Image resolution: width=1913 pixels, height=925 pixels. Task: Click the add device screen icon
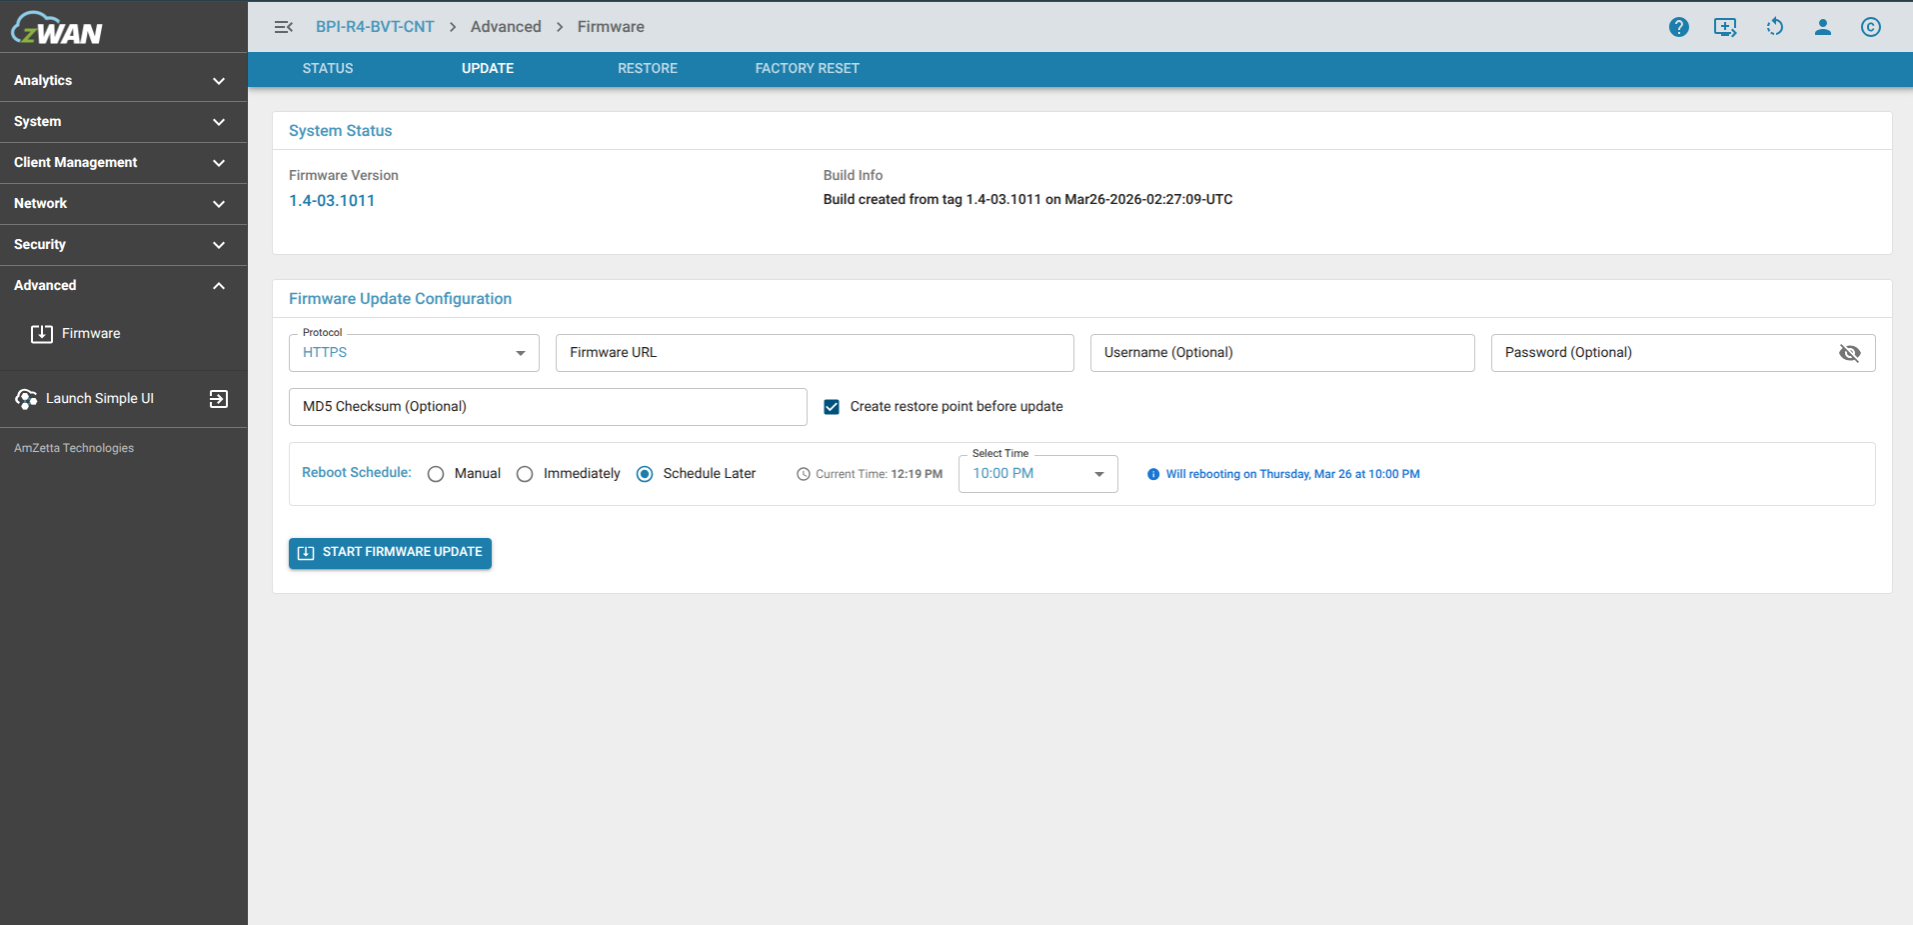(x=1725, y=27)
